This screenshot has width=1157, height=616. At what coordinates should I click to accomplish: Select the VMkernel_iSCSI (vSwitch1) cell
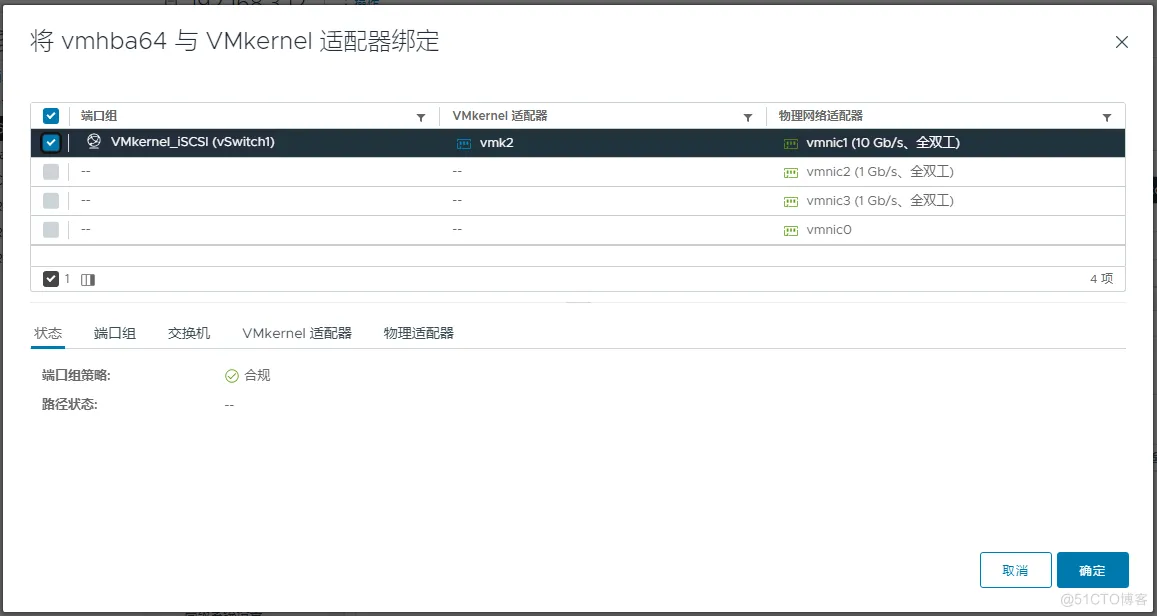[193, 142]
